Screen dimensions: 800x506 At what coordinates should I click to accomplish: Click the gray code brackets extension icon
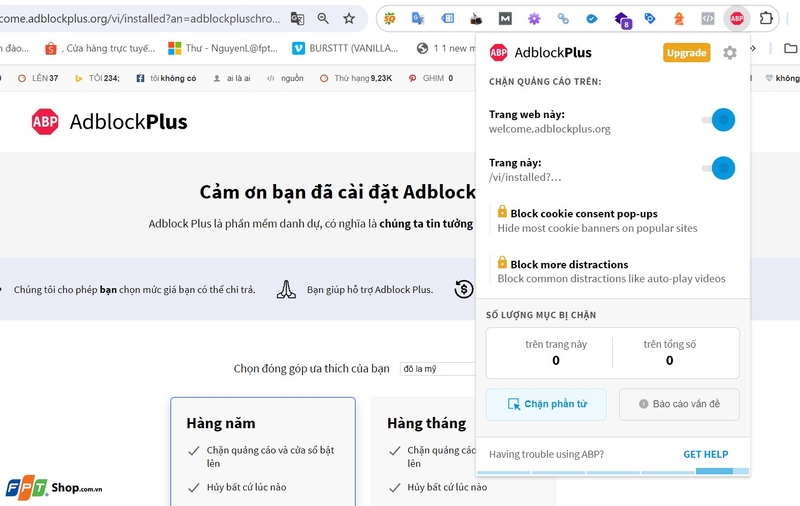(707, 19)
